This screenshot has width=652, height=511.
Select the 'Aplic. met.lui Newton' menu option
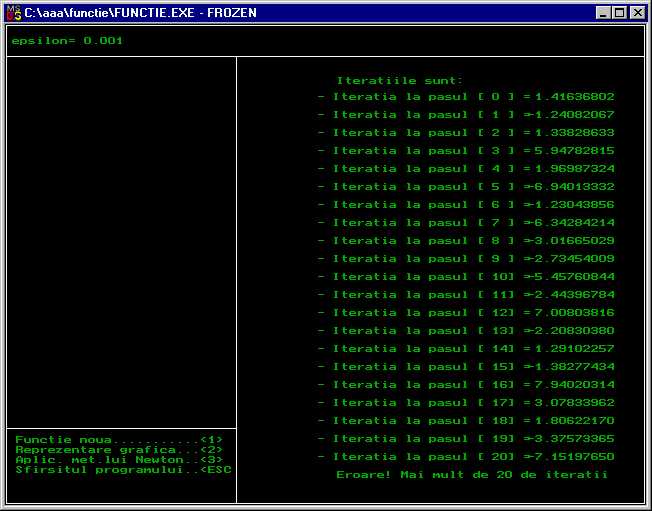tap(119, 460)
